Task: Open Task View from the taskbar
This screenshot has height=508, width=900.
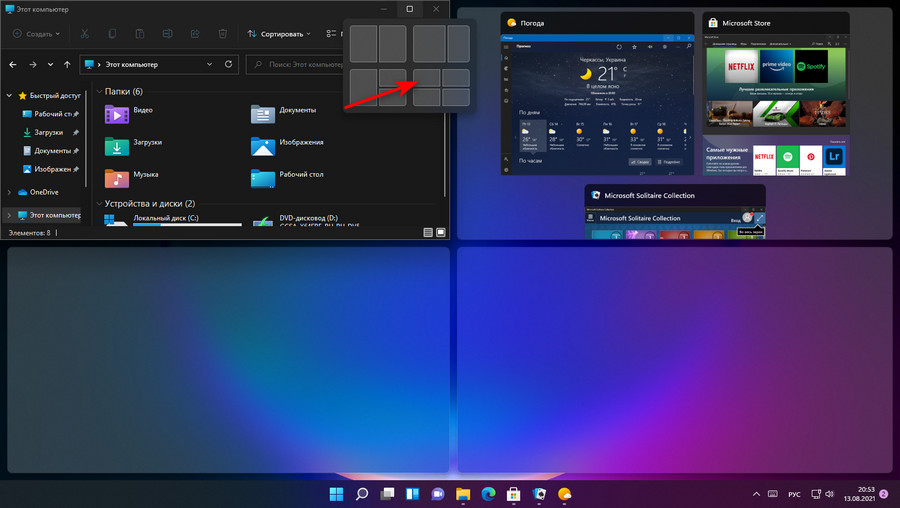Action: pyautogui.click(x=387, y=494)
